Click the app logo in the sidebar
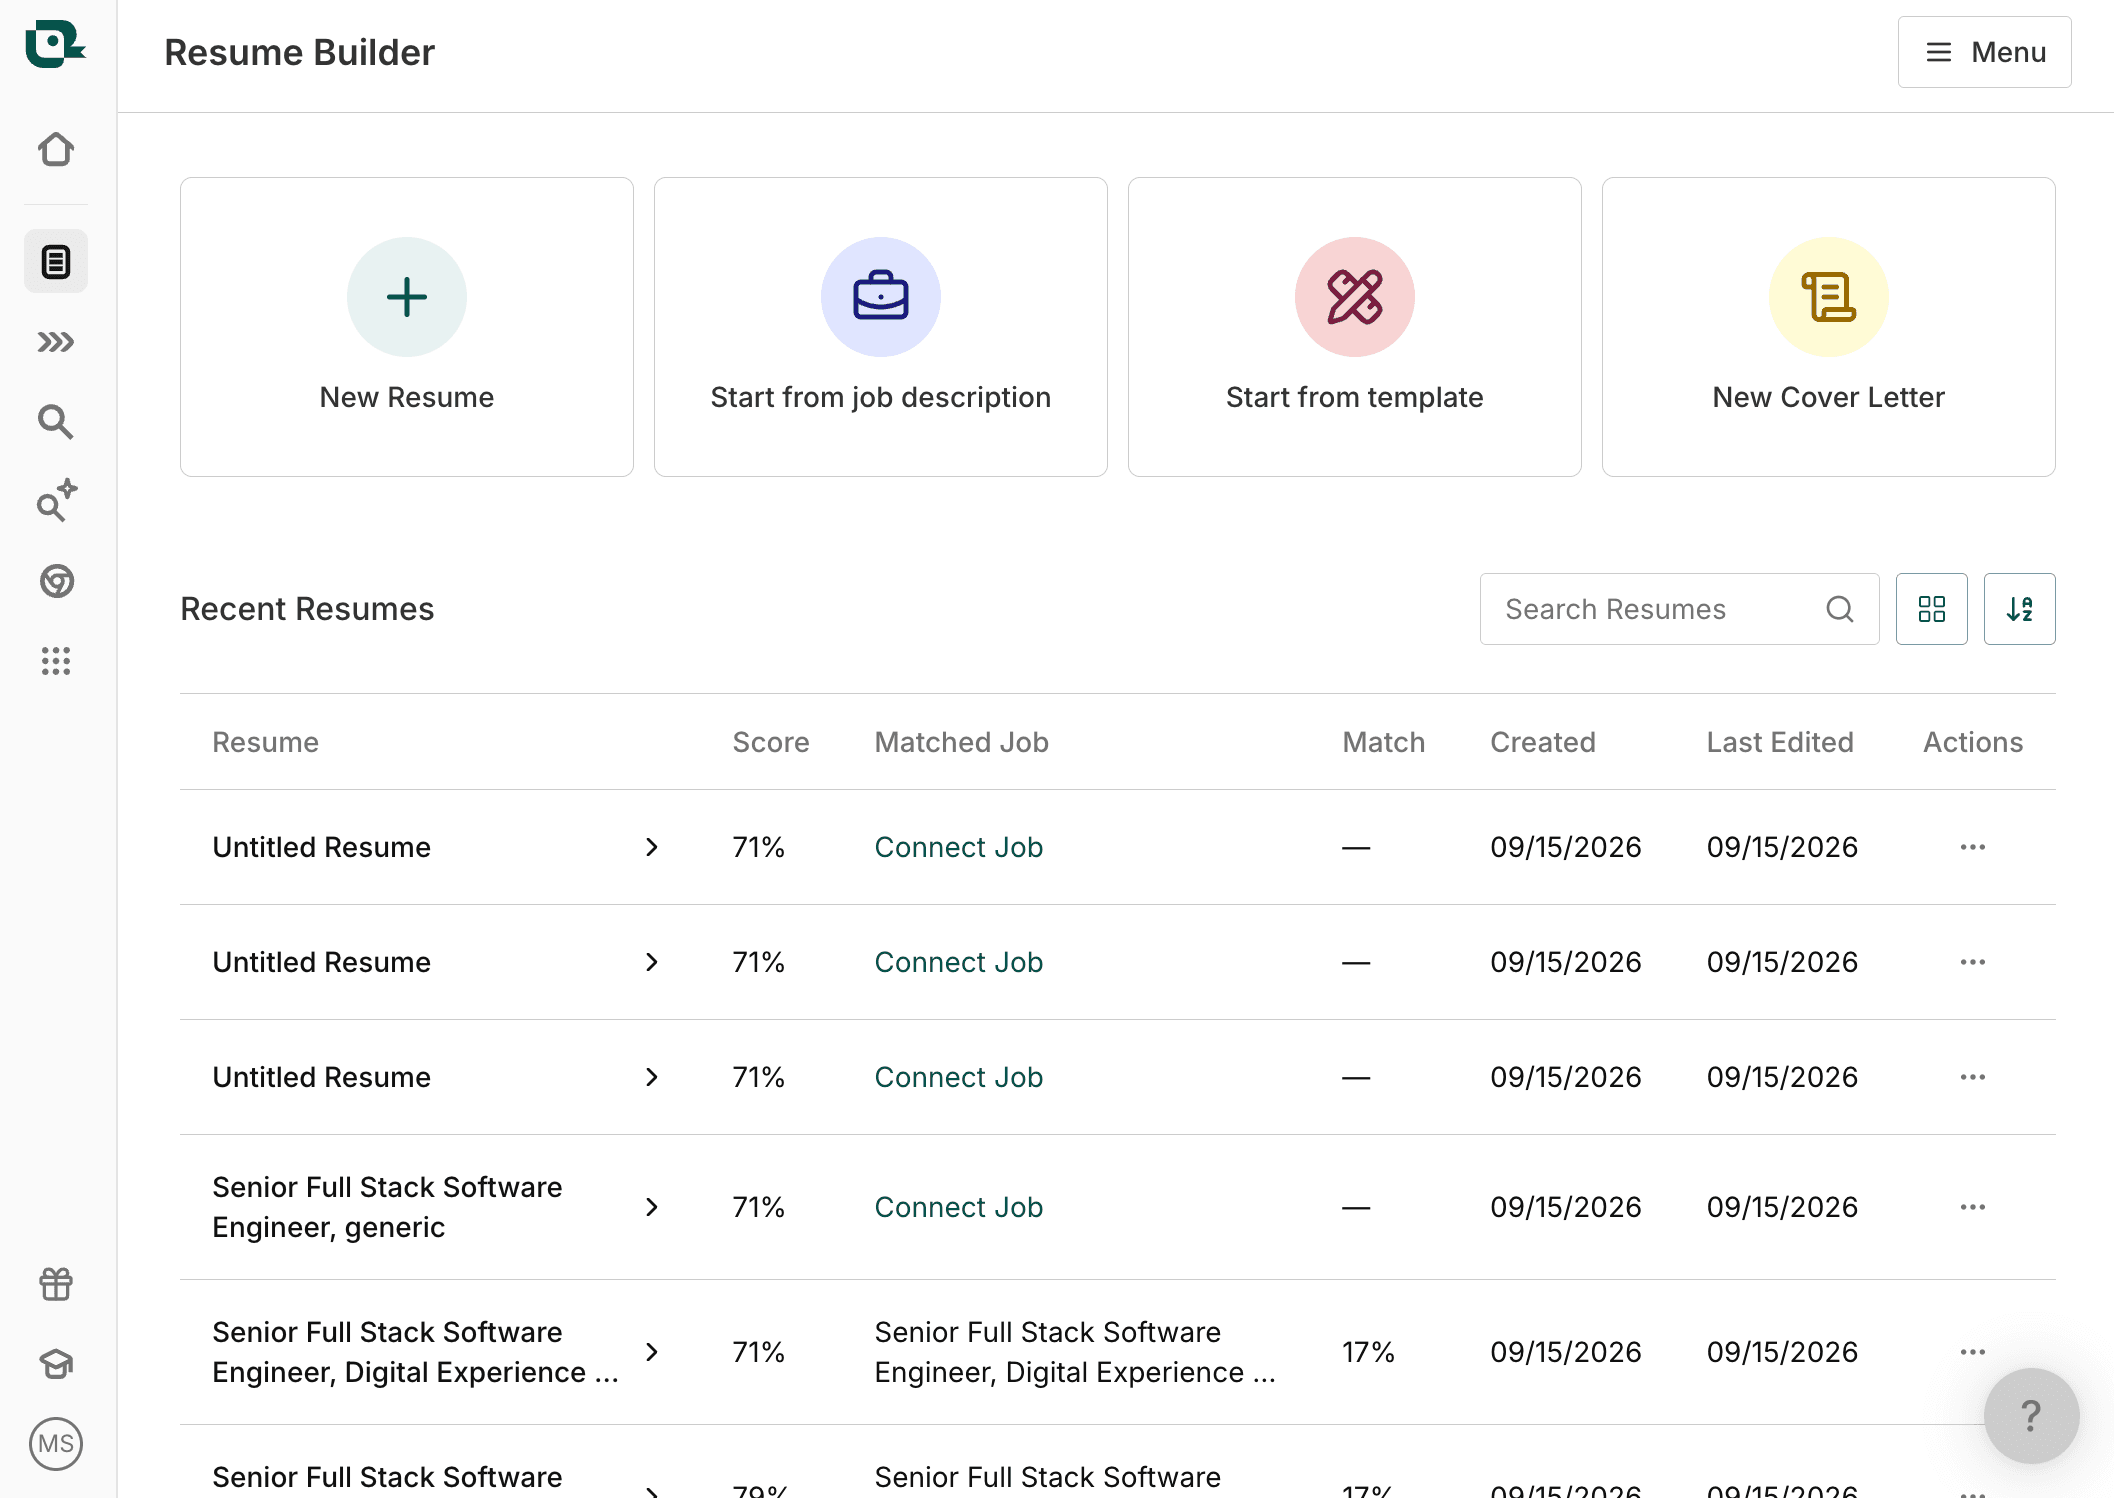This screenshot has height=1498, width=2114. tap(55, 44)
